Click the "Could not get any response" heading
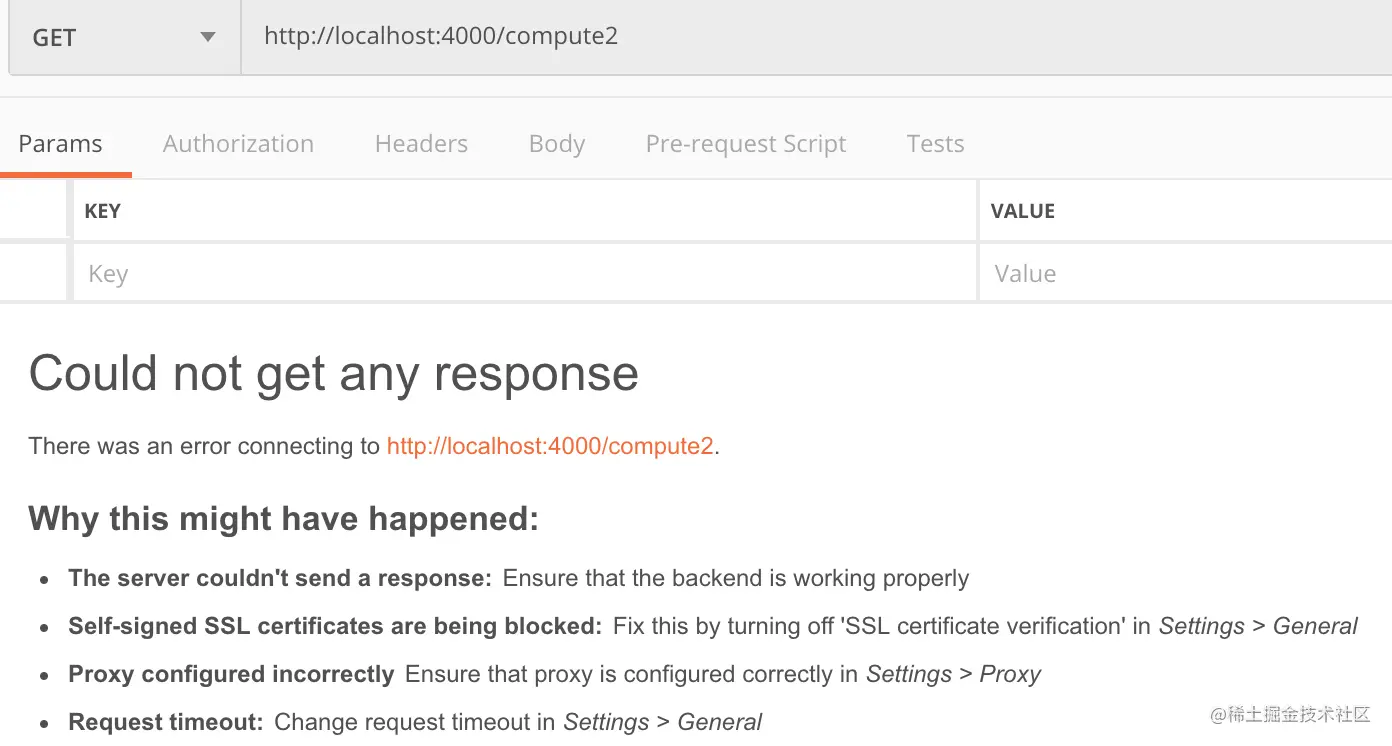The height and width of the screenshot is (746, 1392). pos(333,374)
